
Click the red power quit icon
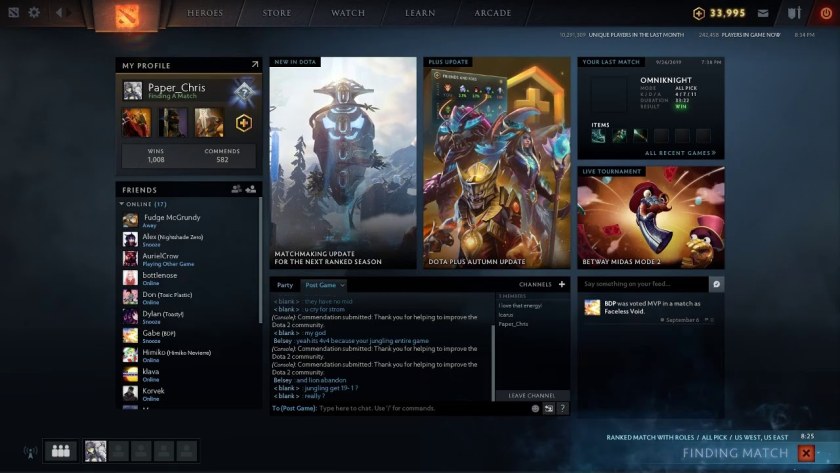[x=826, y=13]
